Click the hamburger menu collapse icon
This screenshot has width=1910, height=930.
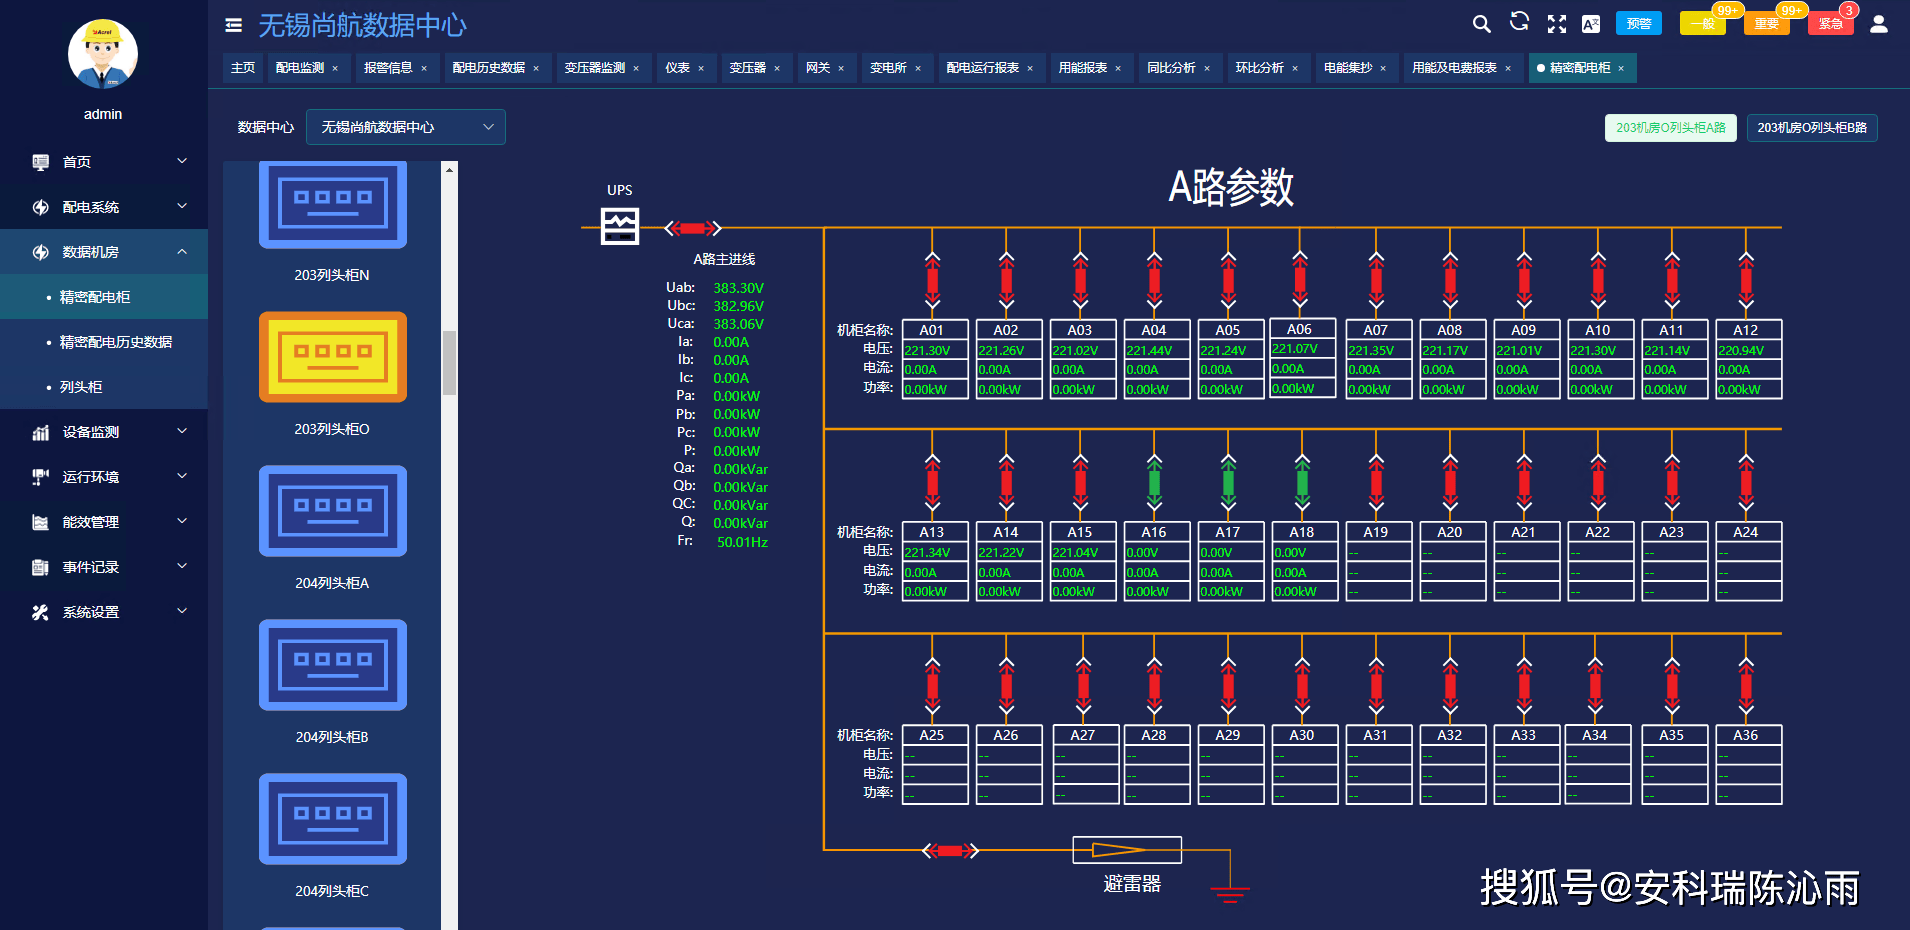[x=233, y=25]
